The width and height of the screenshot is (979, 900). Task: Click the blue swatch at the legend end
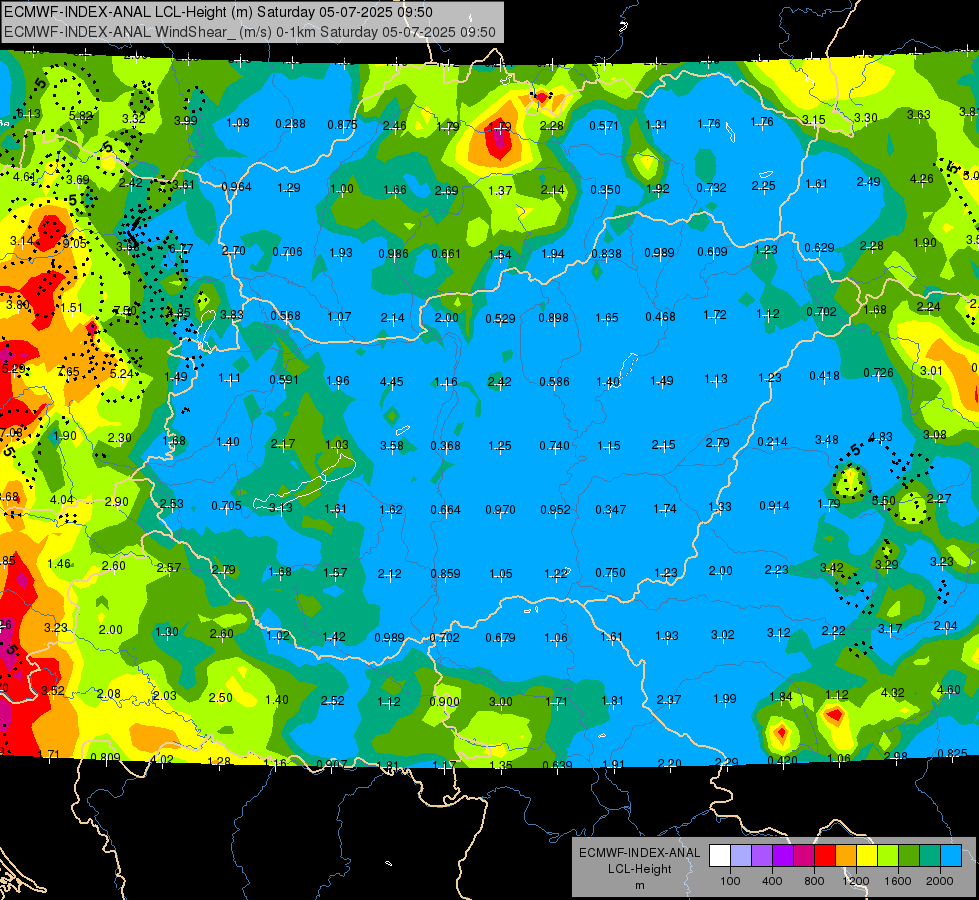coord(952,856)
